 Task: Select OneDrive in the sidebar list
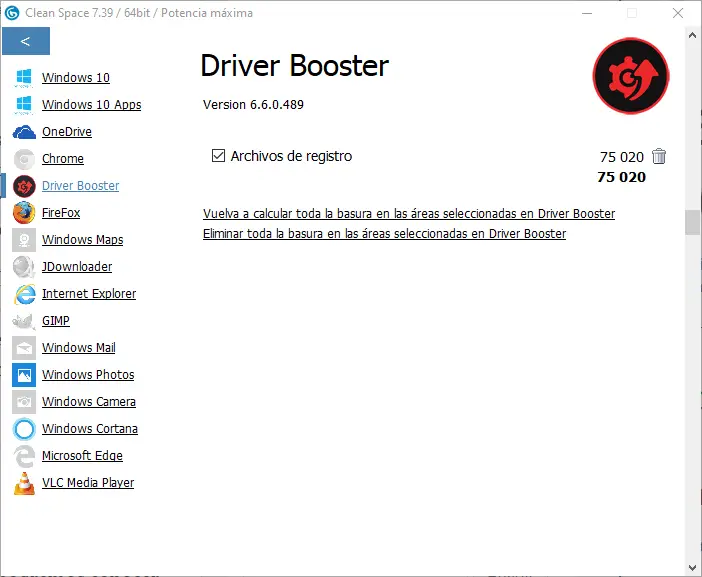[x=67, y=132]
